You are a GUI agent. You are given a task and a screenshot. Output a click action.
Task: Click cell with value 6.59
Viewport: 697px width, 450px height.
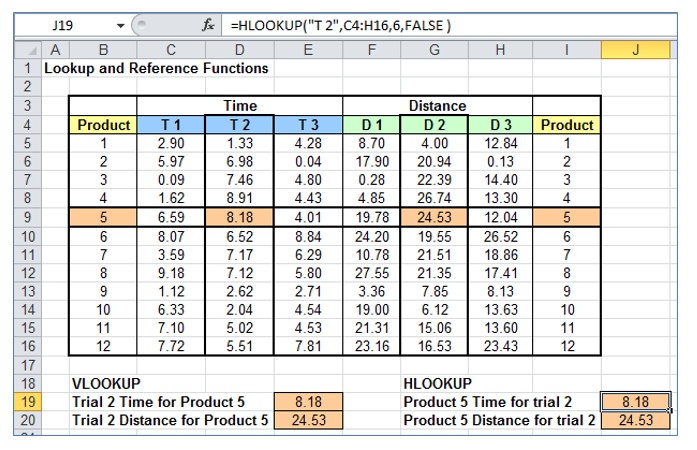tap(171, 217)
